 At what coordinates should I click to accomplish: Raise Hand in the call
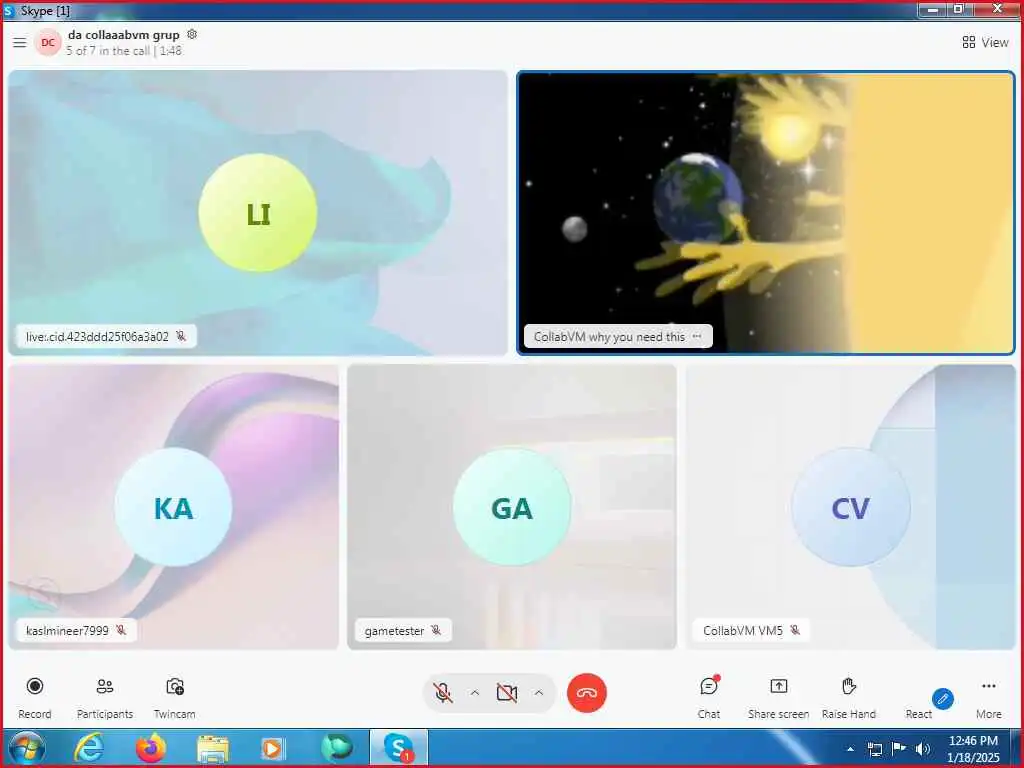coord(848,697)
